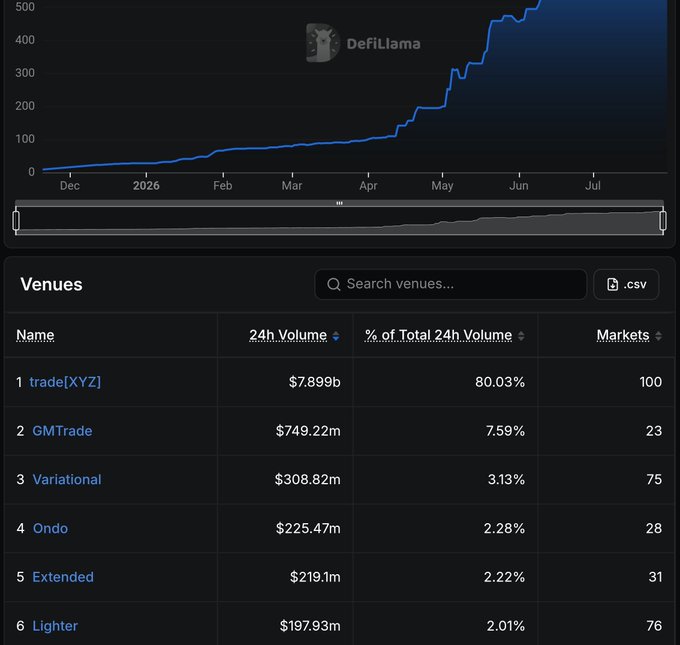Click the sort arrows next to Markets

point(658,336)
